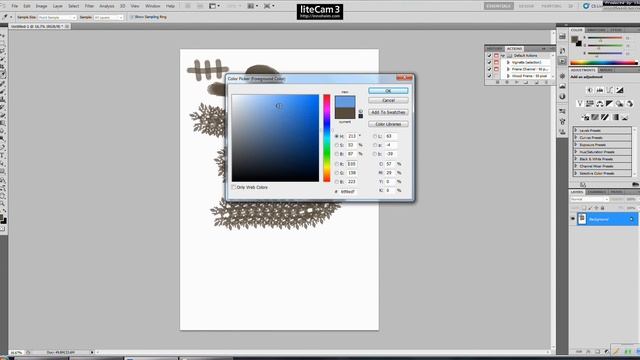Switch to the Masks tab
Screen dimensions: 640x360
[606, 70]
